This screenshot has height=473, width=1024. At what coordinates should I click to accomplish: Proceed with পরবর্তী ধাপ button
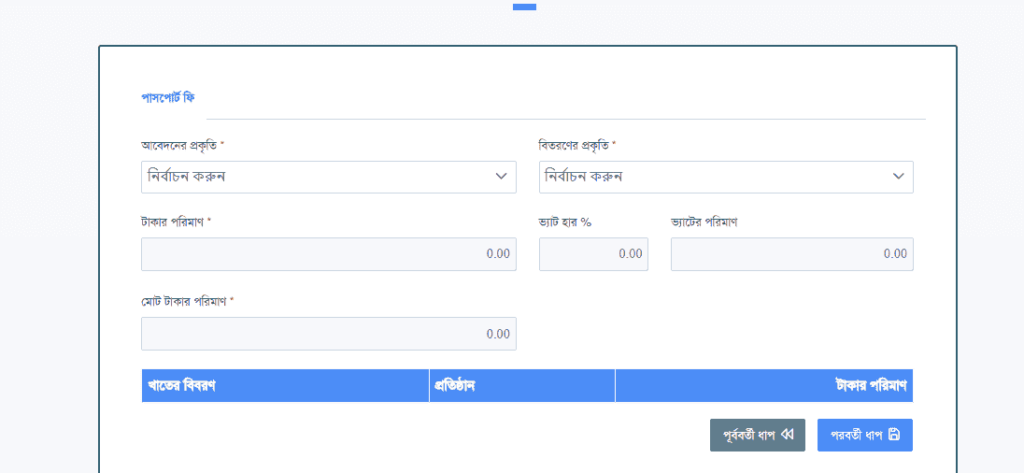tap(864, 435)
